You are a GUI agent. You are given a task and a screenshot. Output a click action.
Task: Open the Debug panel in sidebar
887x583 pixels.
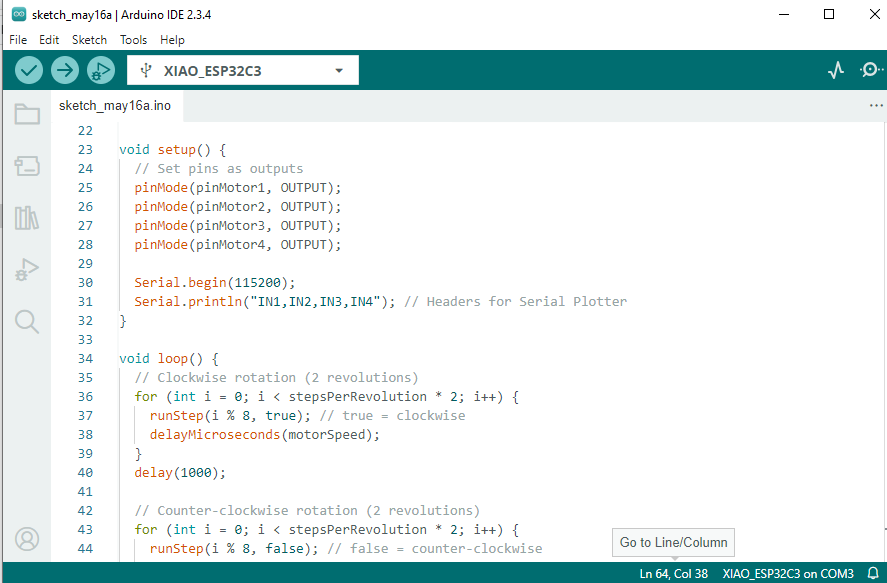[27, 269]
